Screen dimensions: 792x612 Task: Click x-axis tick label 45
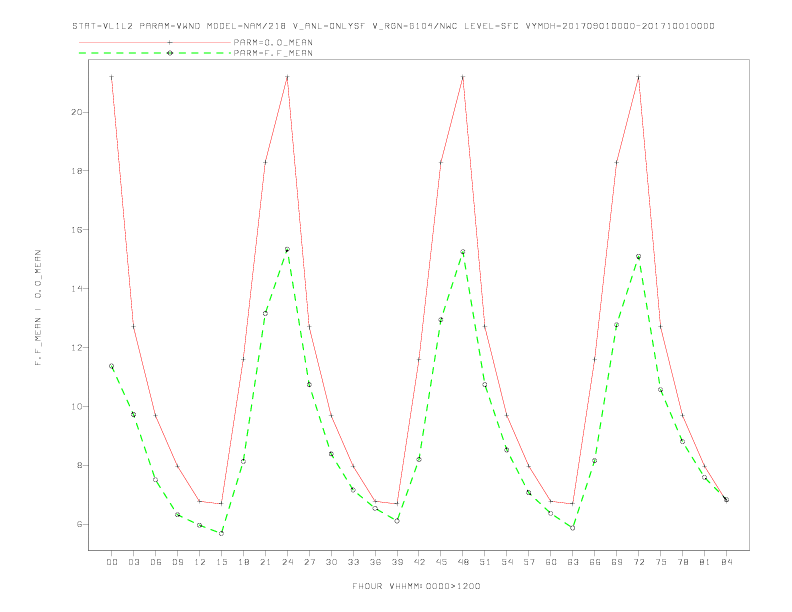tap(441, 562)
